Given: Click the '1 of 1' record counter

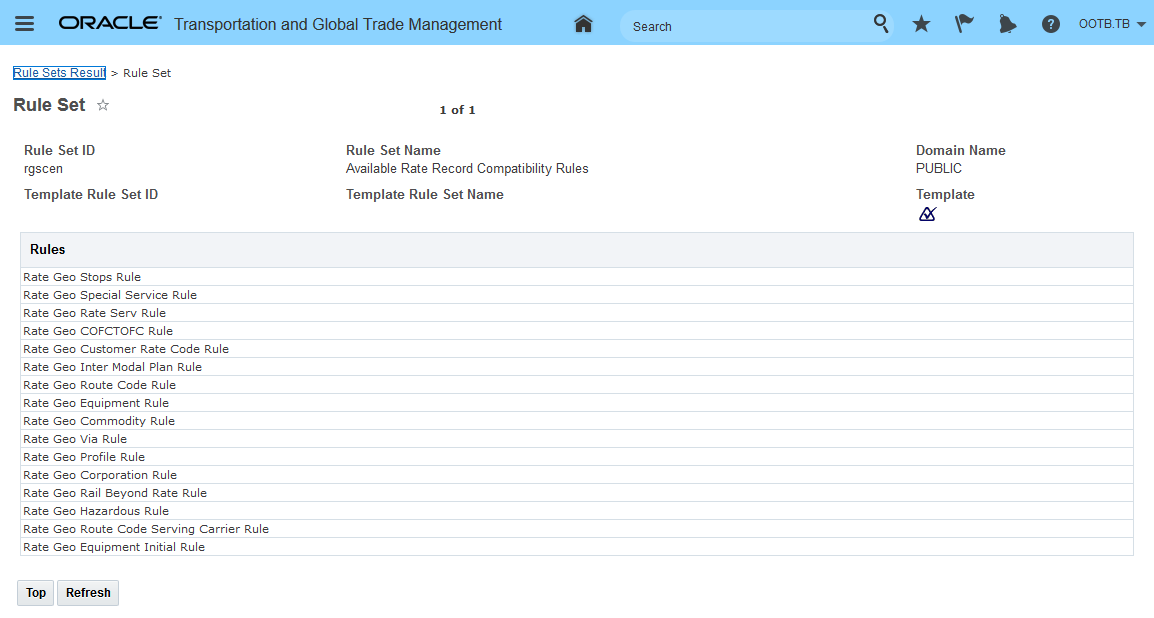Looking at the screenshot, I should (x=457, y=110).
